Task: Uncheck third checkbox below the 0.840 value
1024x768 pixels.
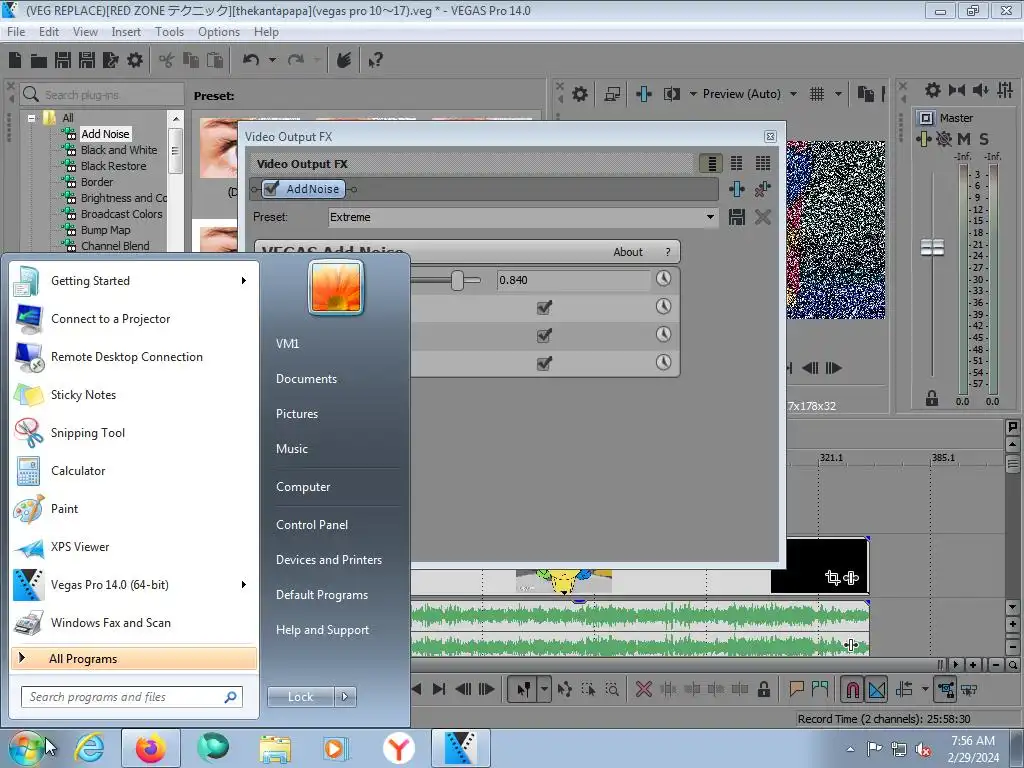Action: (x=543, y=363)
